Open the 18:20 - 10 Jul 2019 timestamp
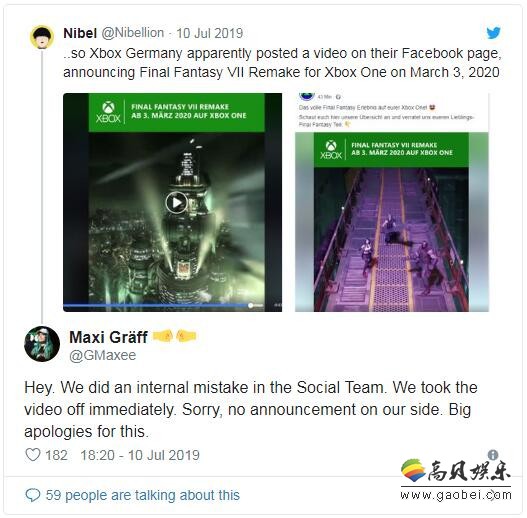Screen dimensions: 527x518 [x=140, y=455]
